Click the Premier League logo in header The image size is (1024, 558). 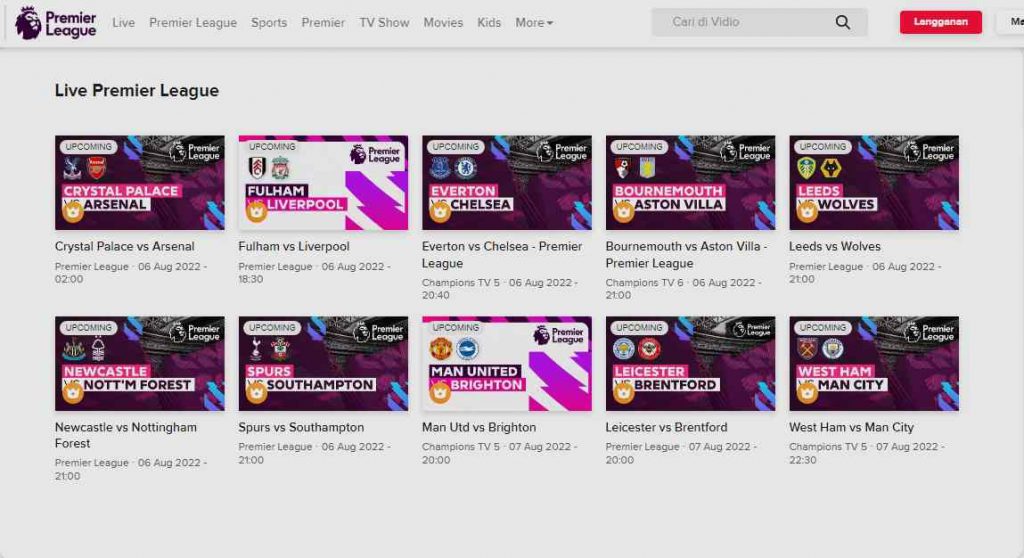(x=56, y=23)
